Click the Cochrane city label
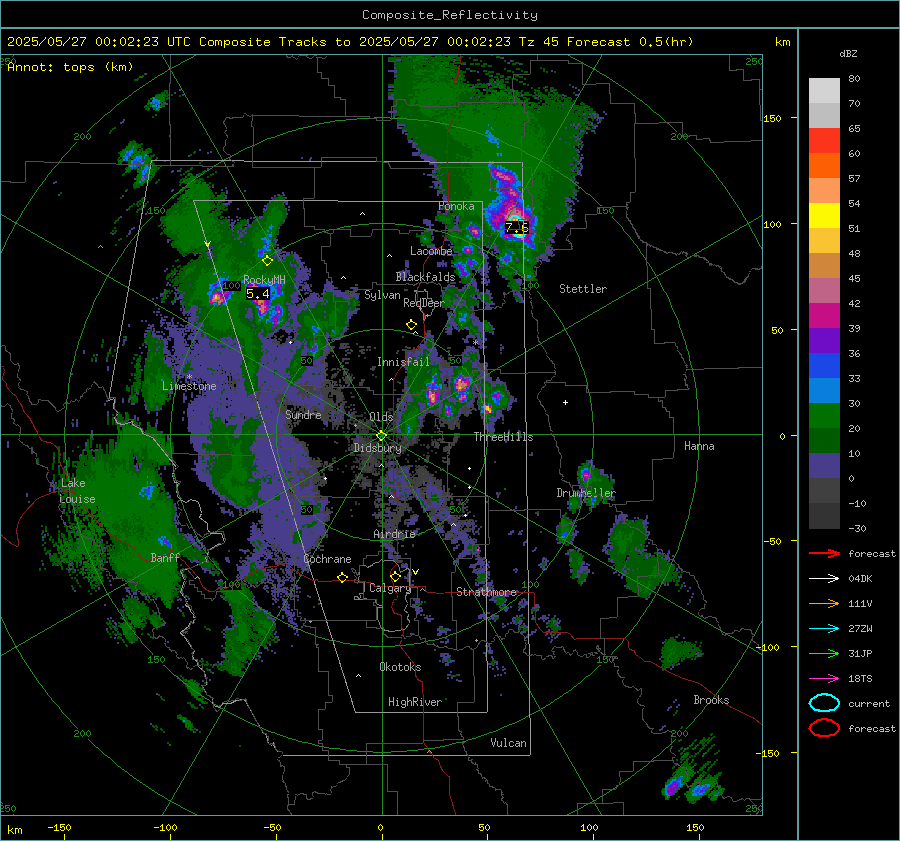 click(x=327, y=559)
